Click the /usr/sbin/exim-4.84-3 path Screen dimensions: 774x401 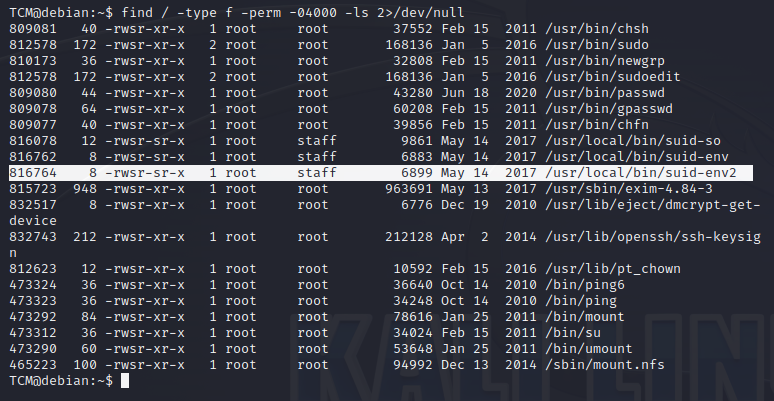[629, 189]
